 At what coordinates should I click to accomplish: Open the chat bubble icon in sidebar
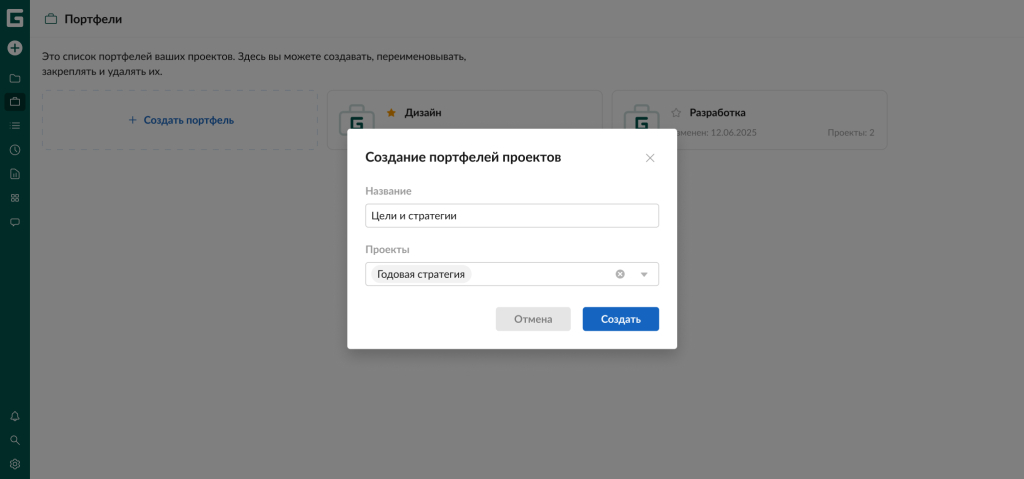[14, 222]
